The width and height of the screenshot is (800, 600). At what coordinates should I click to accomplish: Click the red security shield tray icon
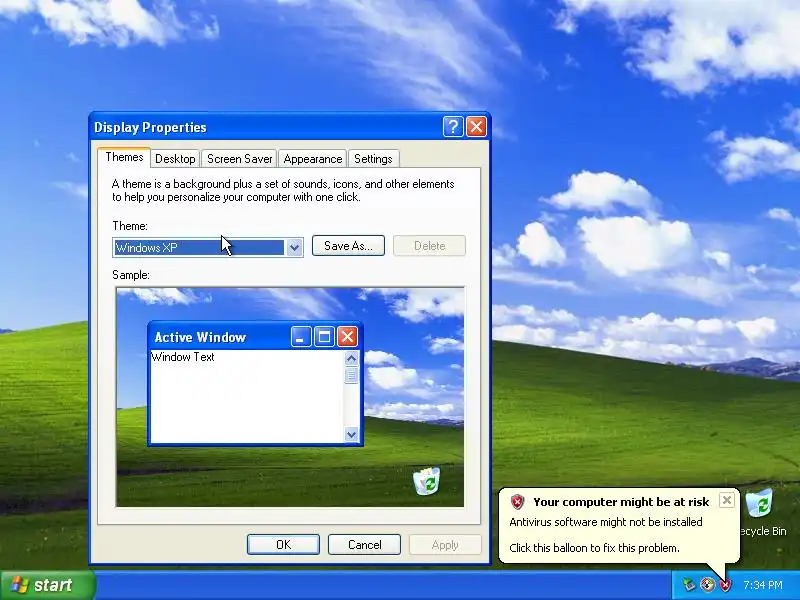(725, 585)
